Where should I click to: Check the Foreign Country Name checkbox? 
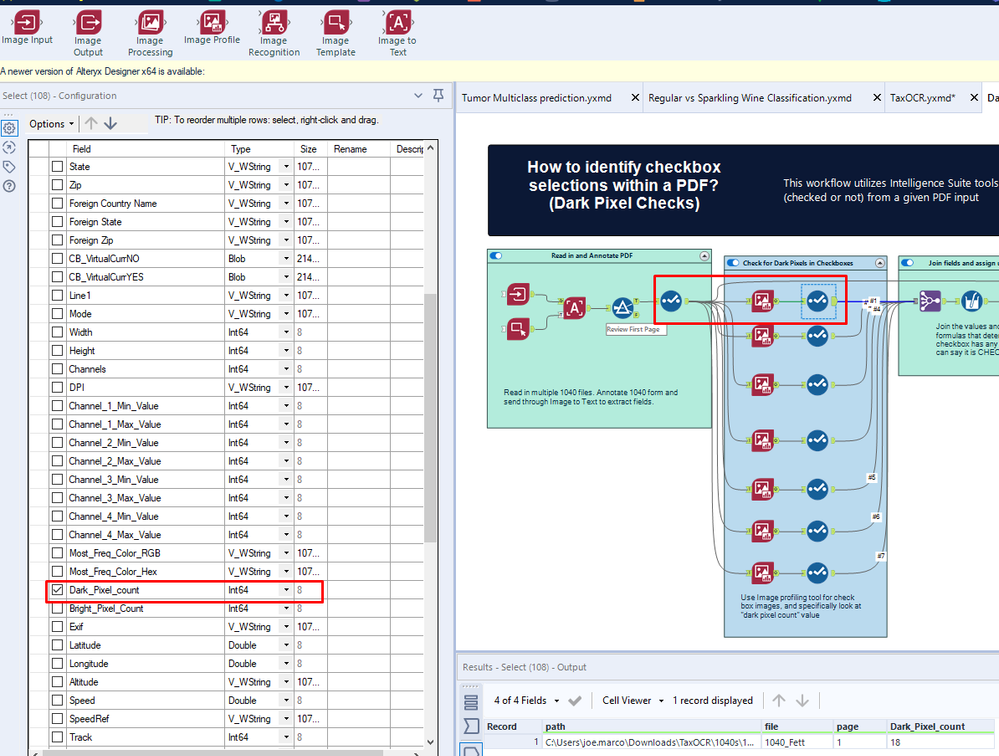tap(57, 203)
